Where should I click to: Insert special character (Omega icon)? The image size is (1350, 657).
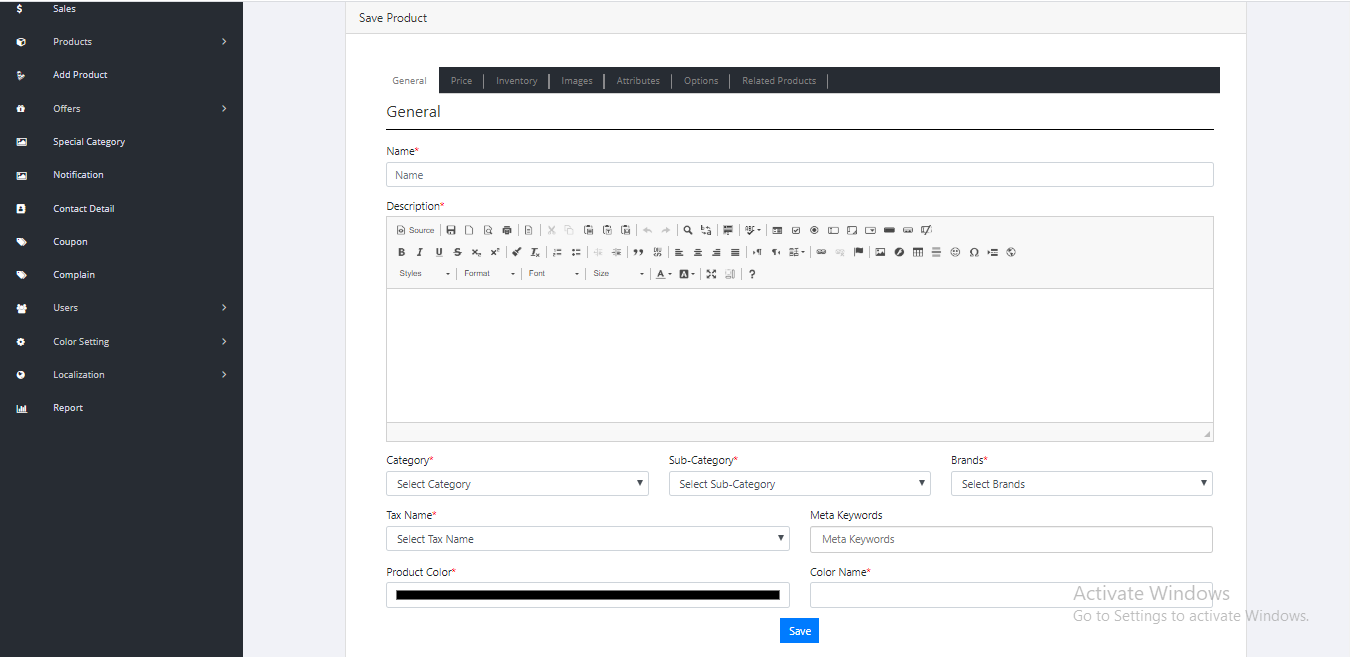click(x=974, y=252)
